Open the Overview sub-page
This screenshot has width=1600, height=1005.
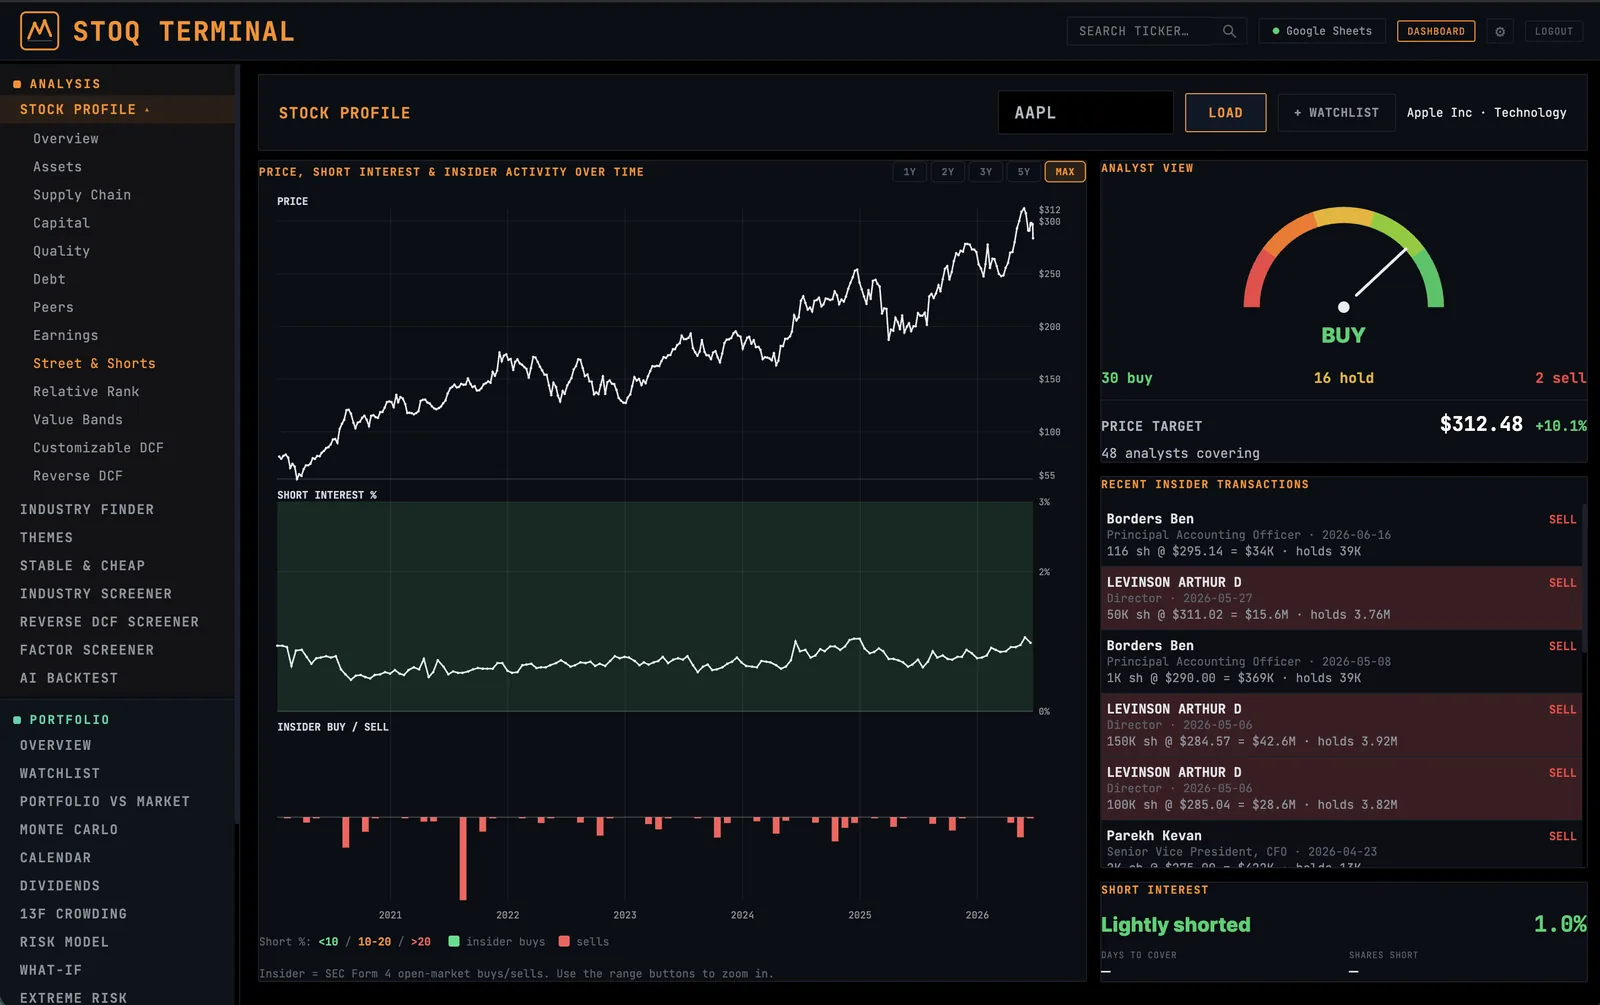pos(66,139)
